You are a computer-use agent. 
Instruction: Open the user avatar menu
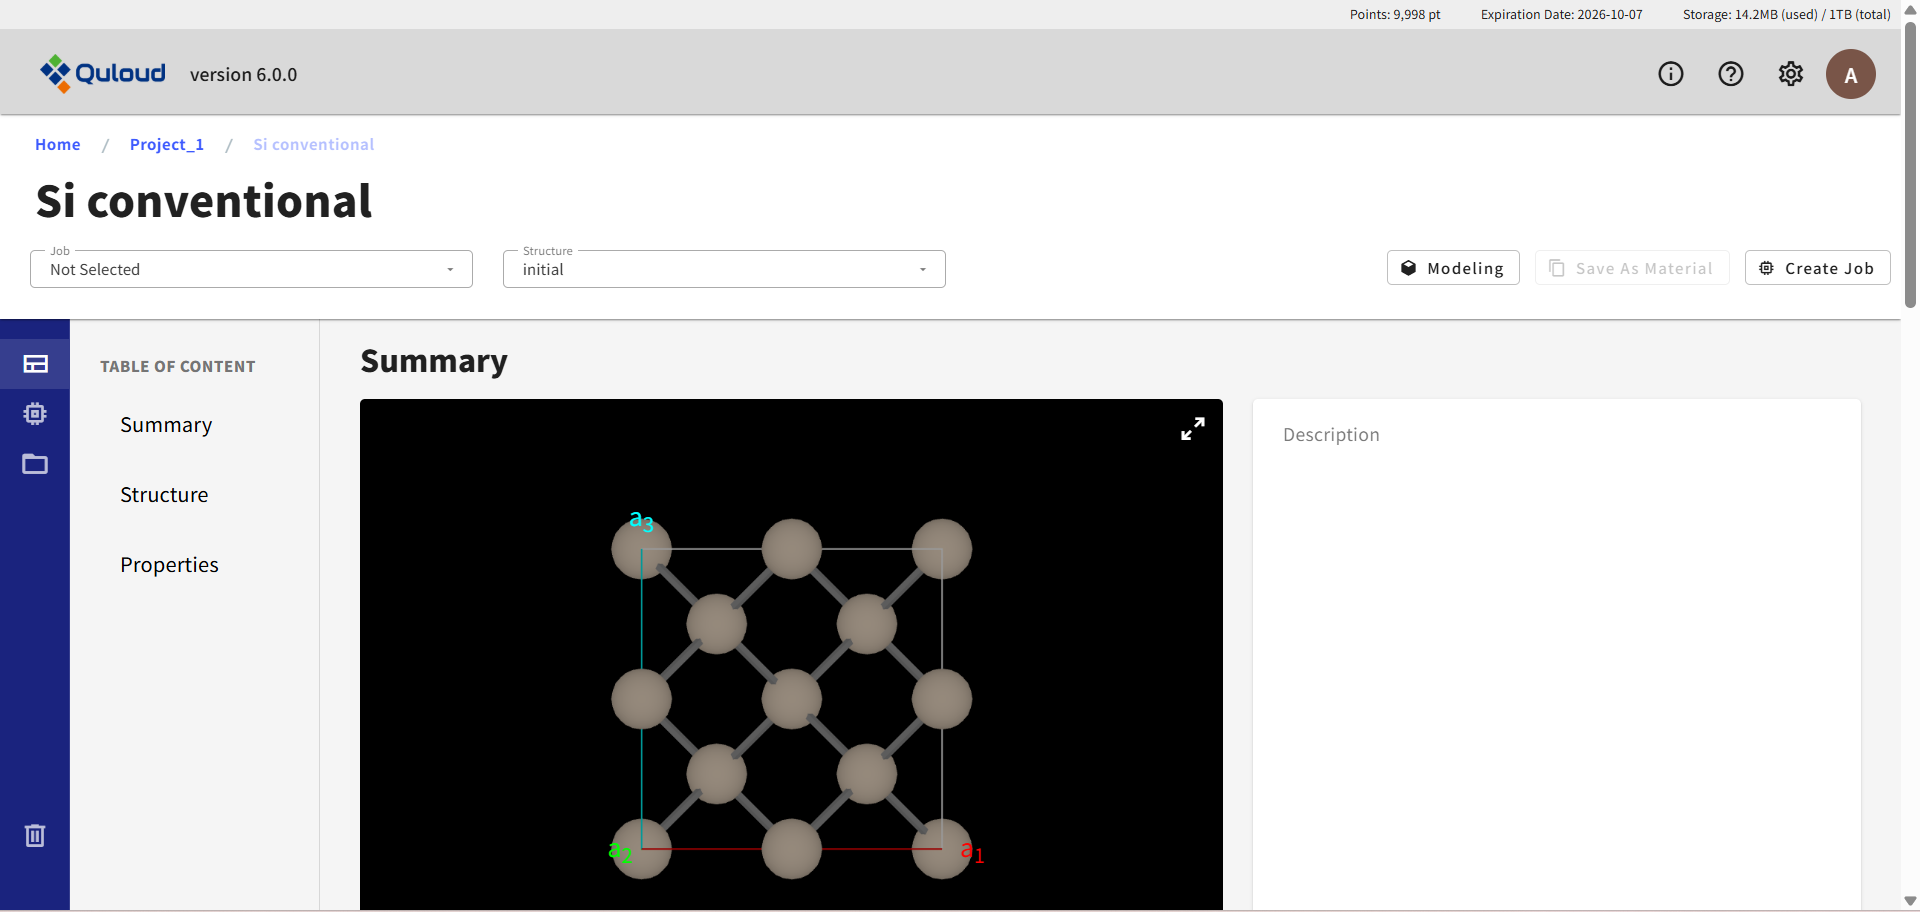(x=1850, y=74)
